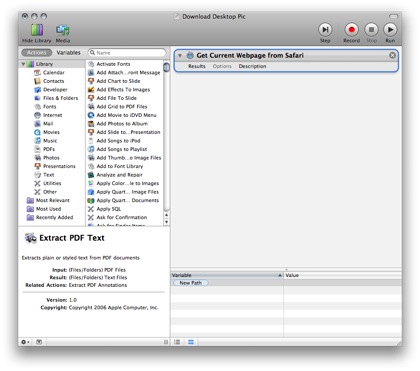Select the Add Songs to iPod action
420x371 pixels.
[x=118, y=141]
